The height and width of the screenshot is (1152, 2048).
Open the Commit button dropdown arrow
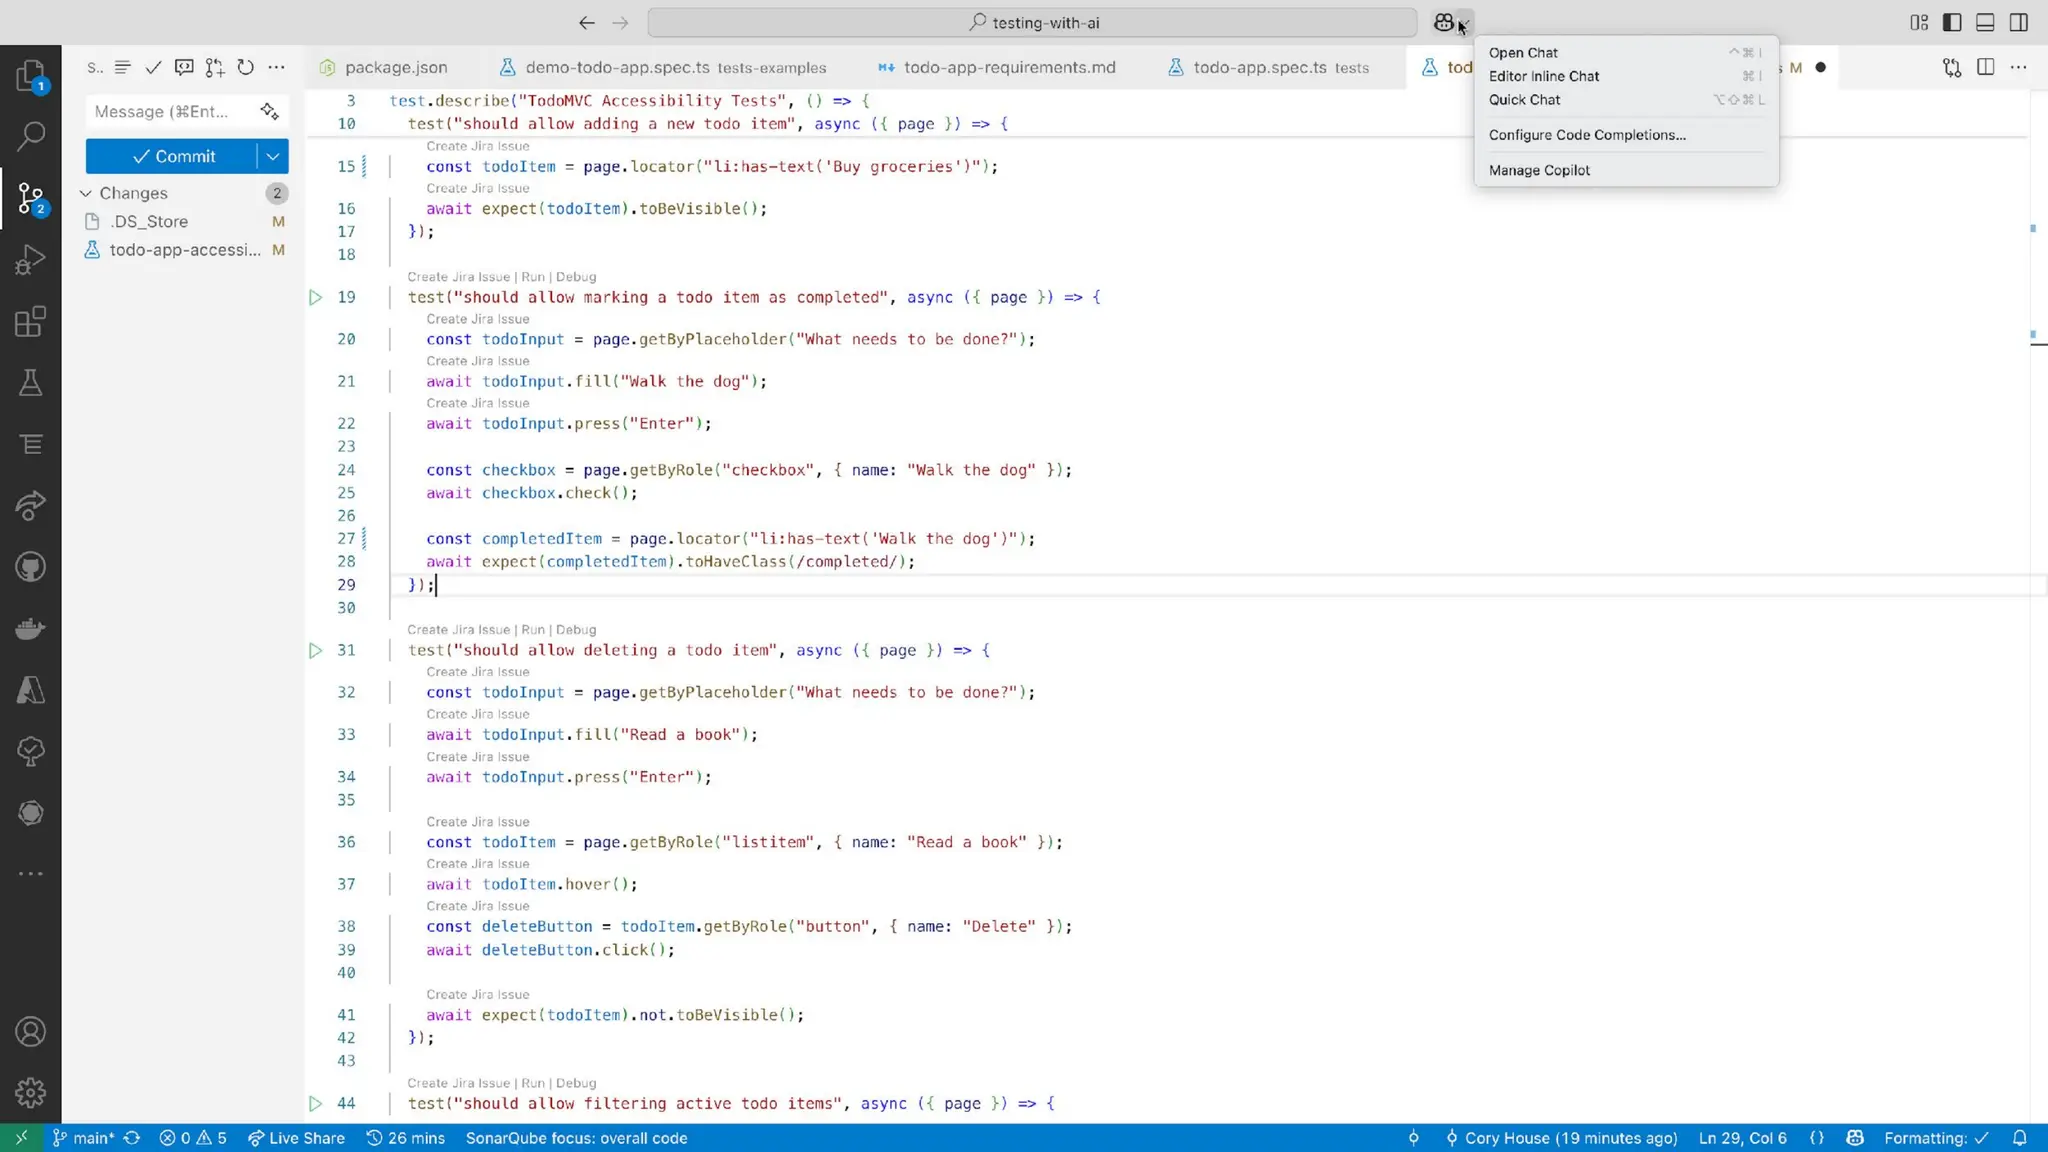click(x=273, y=156)
